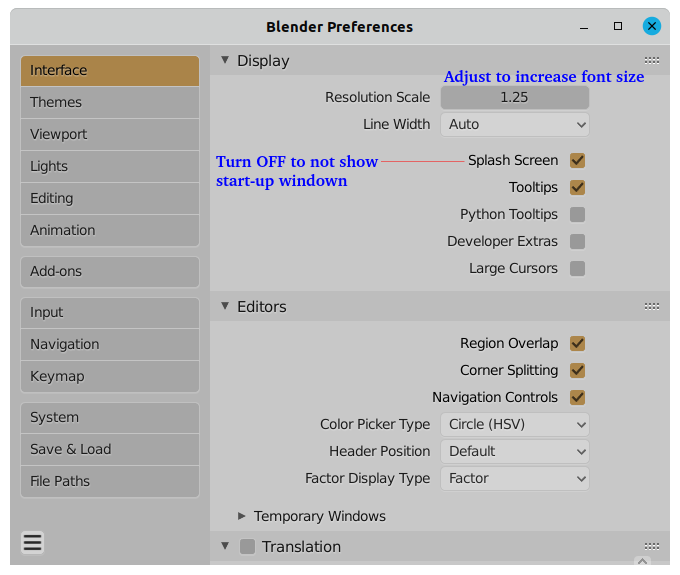
Task: Select the Keymap category
Action: point(110,376)
